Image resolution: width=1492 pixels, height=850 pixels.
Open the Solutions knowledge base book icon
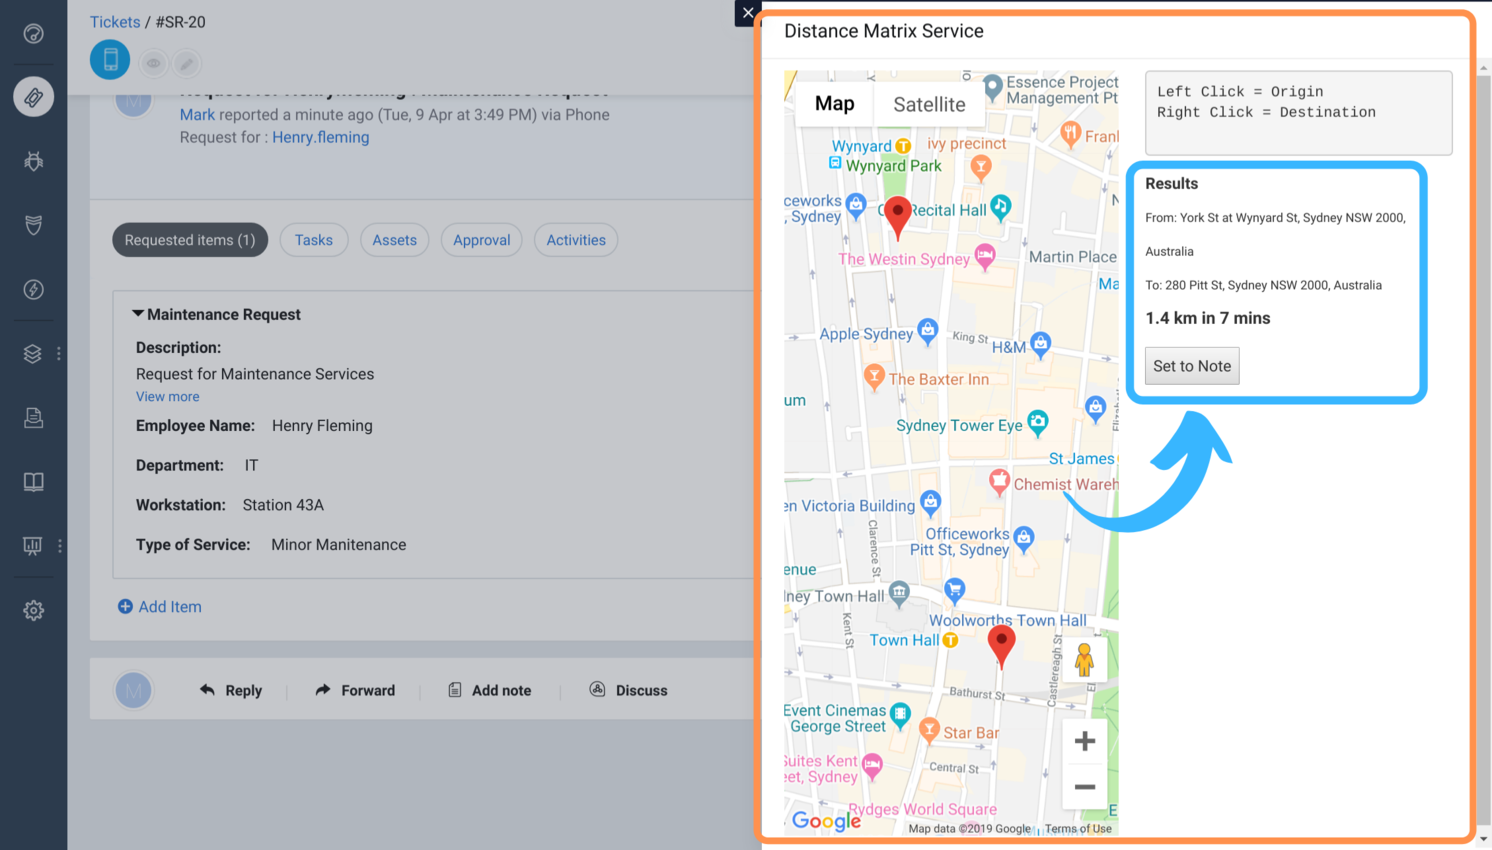coord(33,481)
